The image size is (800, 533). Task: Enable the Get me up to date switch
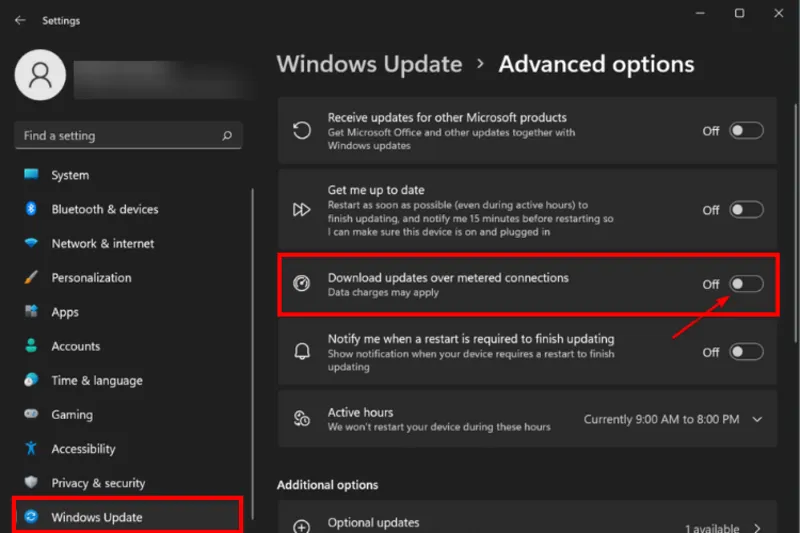coord(746,210)
